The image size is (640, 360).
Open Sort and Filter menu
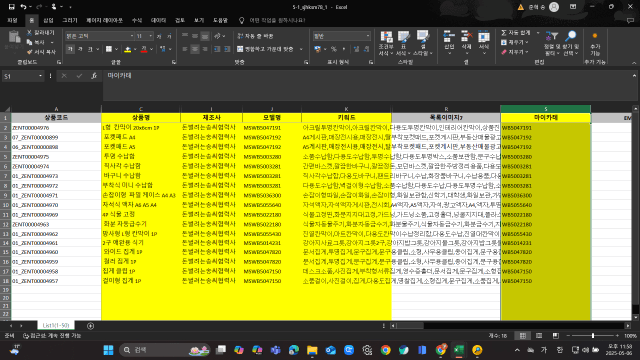(552, 43)
